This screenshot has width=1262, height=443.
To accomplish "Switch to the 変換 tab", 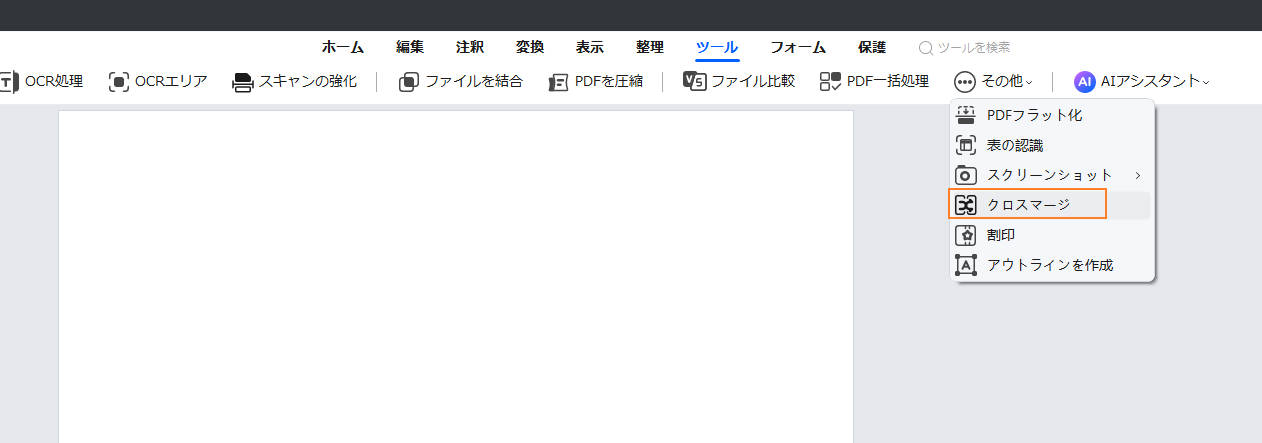I will 530,47.
